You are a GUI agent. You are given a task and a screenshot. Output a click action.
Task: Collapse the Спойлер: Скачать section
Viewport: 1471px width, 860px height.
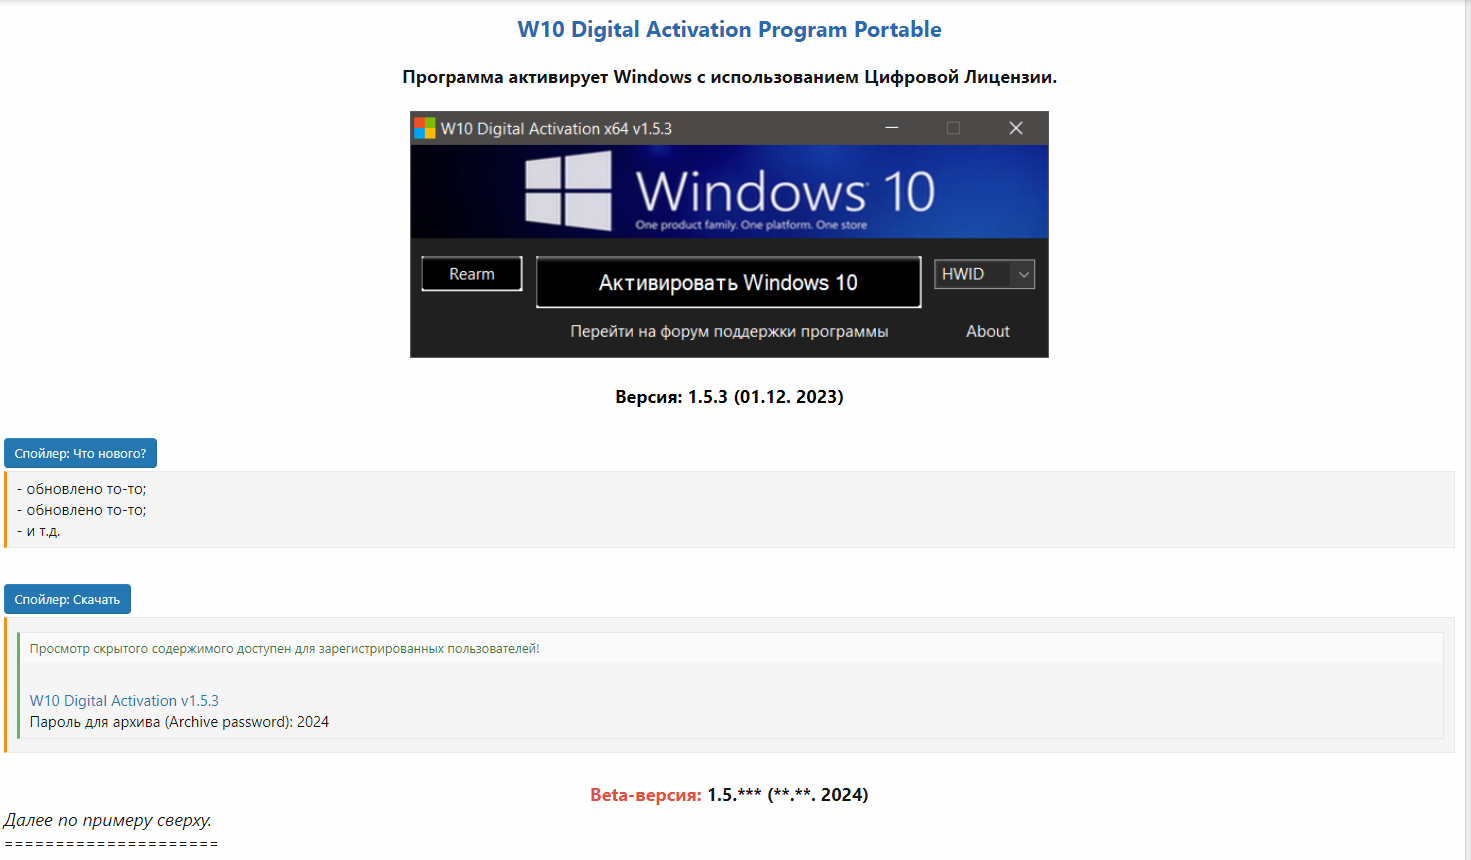[67, 598]
